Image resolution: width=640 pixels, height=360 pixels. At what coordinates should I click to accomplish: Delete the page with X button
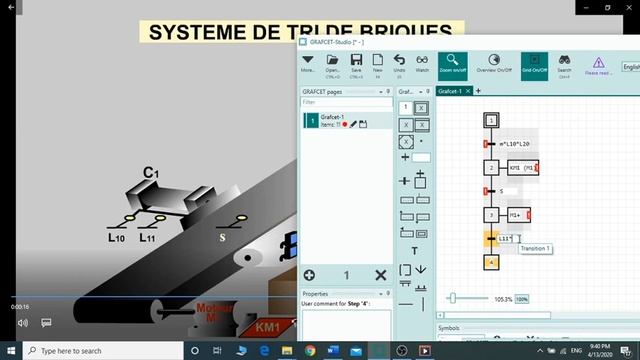(x=381, y=275)
